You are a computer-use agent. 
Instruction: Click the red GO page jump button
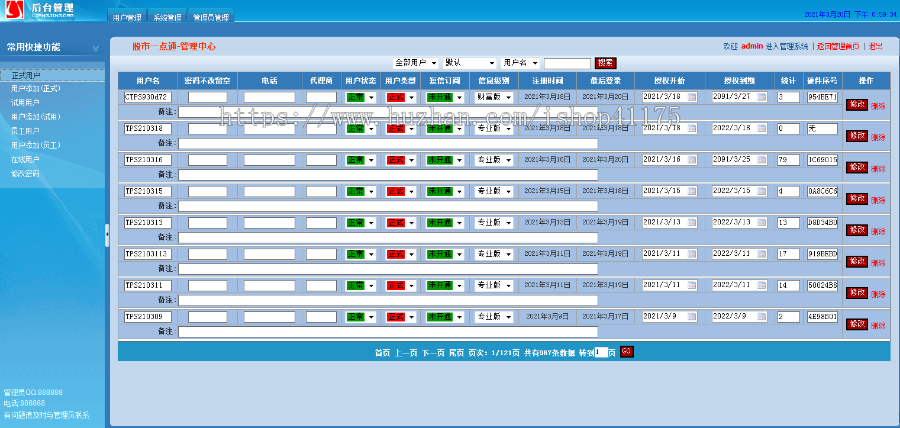click(x=626, y=352)
